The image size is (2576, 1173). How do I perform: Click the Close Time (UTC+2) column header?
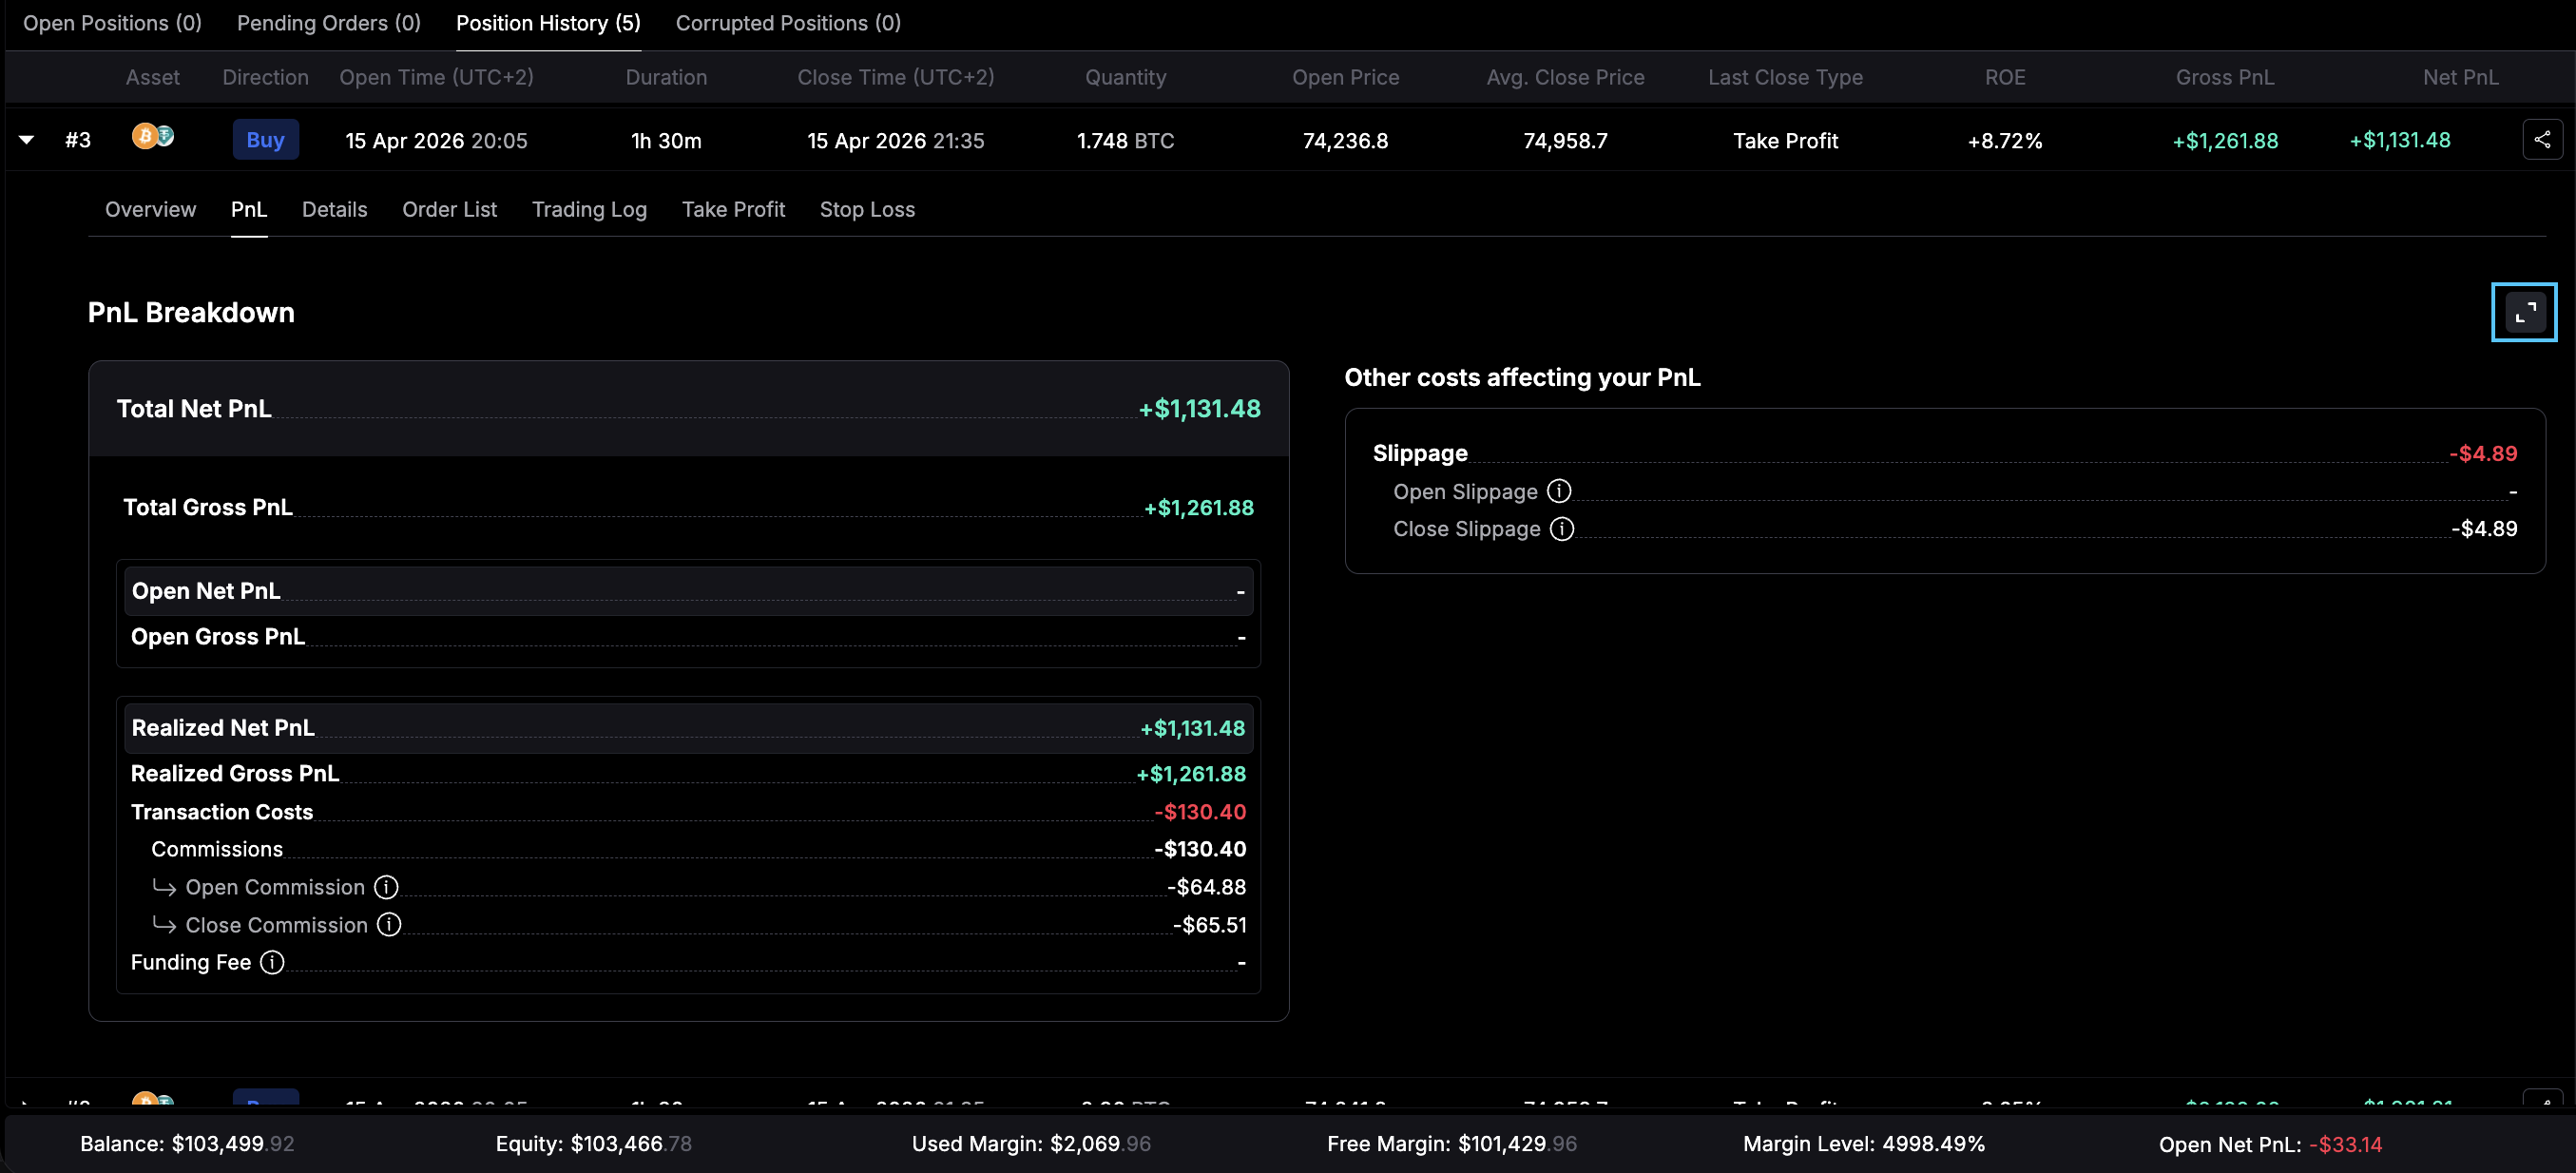(x=896, y=77)
